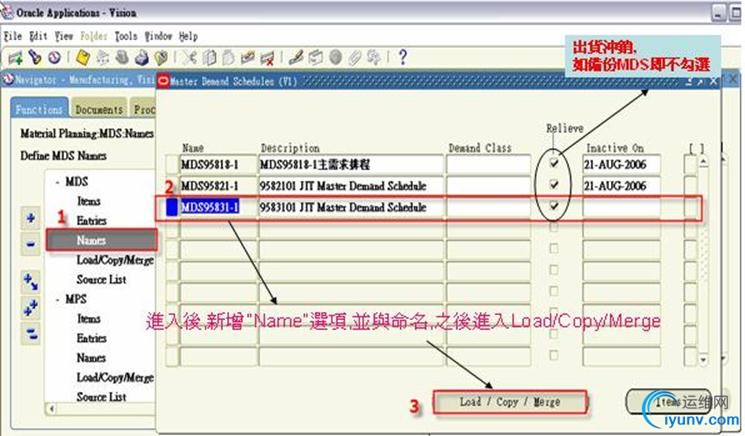Select Names under MPS in Navigator
This screenshot has height=436, width=745.
click(x=91, y=358)
